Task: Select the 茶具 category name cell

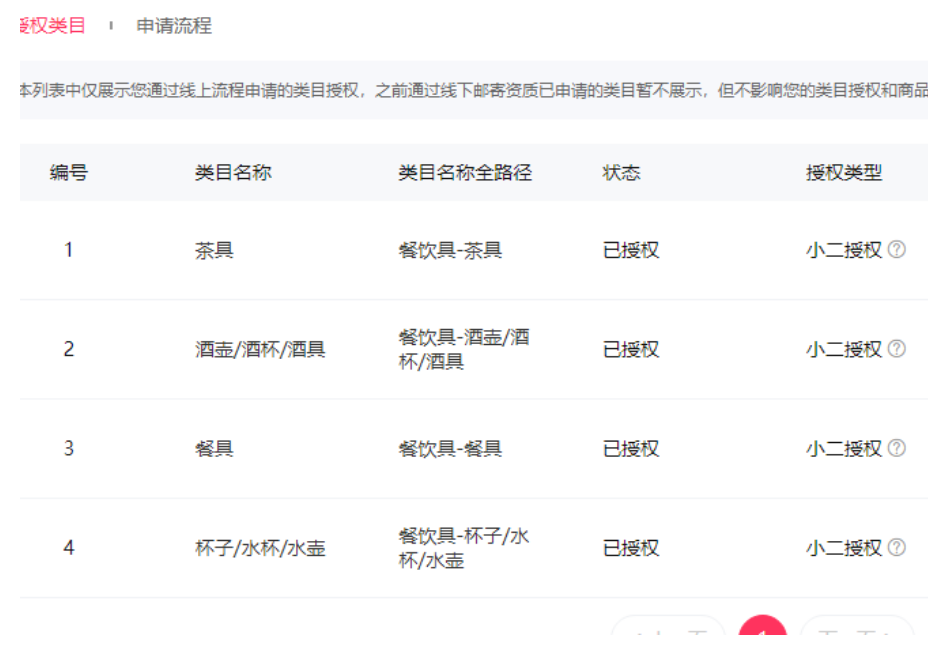Action: click(x=214, y=250)
